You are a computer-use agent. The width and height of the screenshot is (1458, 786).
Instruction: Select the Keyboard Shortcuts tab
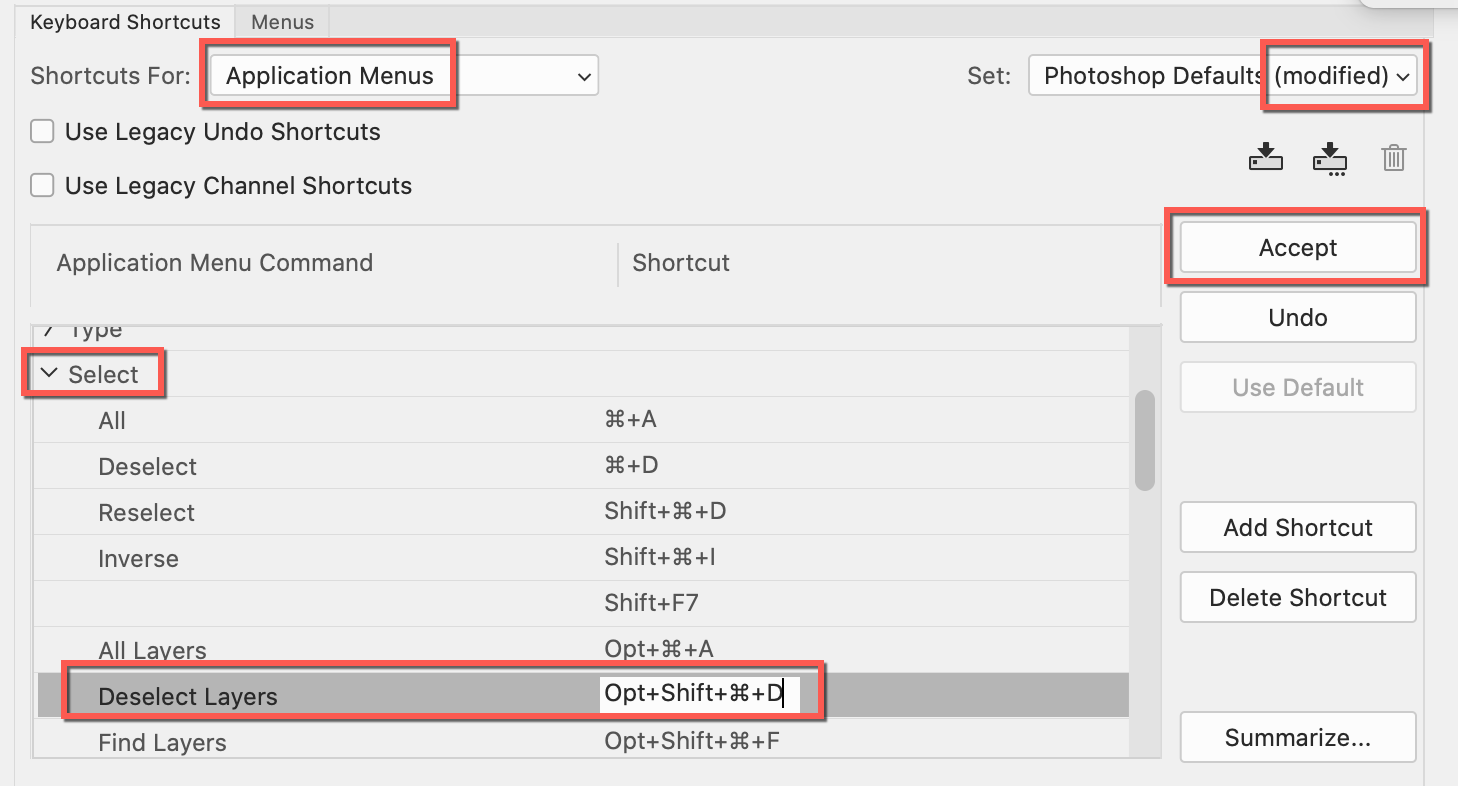pyautogui.click(x=124, y=21)
